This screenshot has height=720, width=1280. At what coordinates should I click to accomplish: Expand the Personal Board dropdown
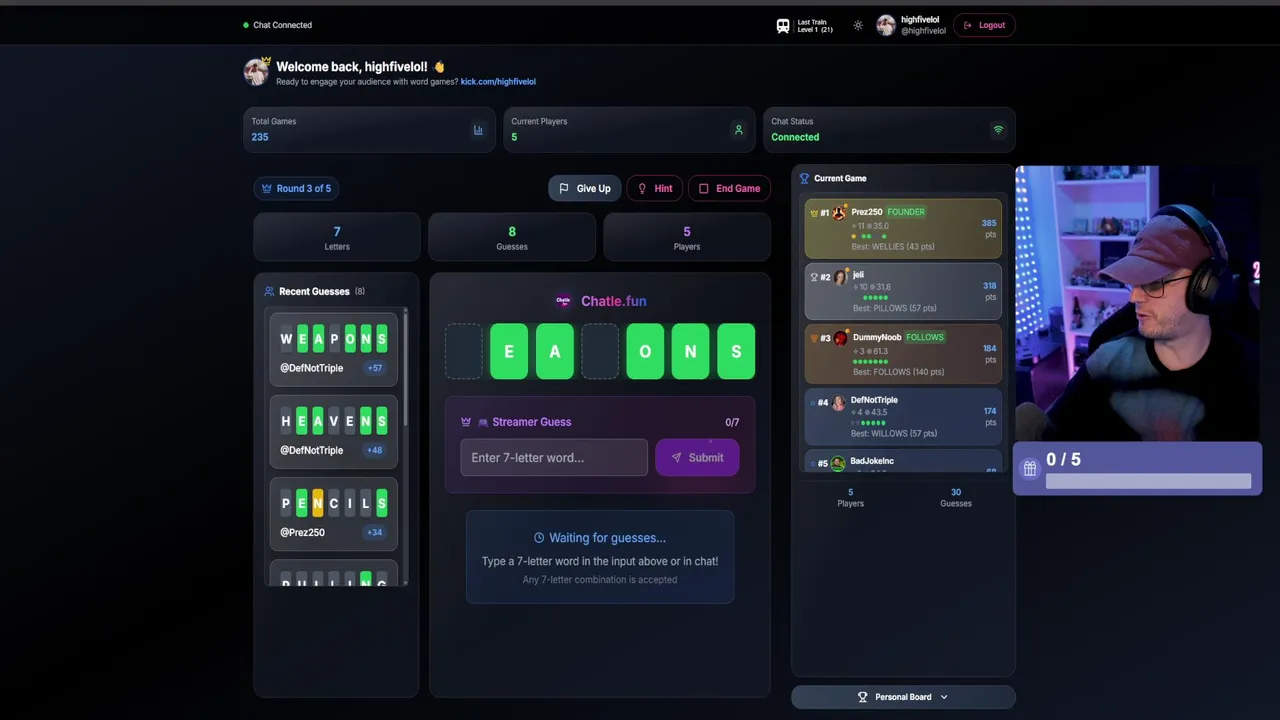tap(903, 697)
